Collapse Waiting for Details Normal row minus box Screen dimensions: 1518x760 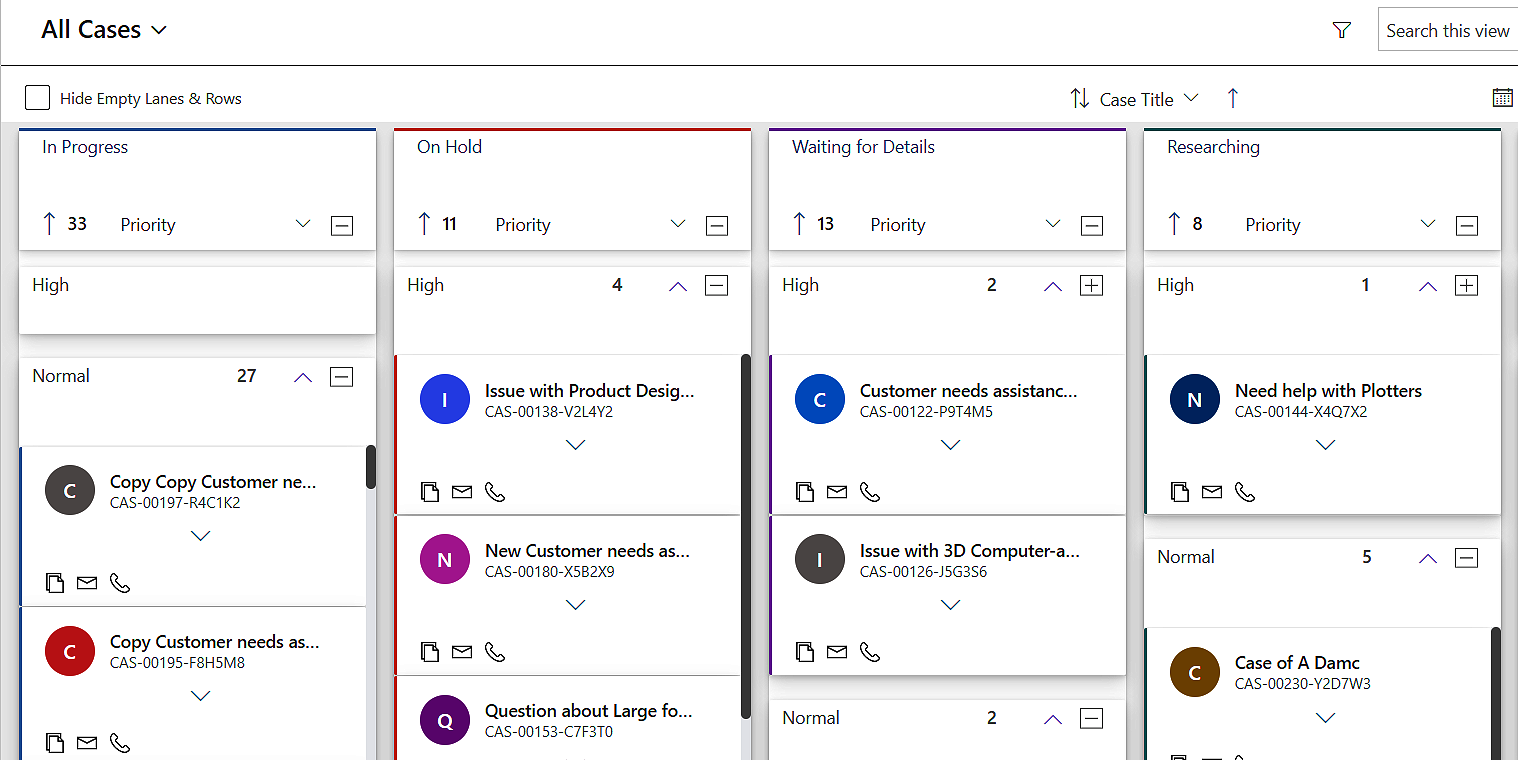[1092, 718]
